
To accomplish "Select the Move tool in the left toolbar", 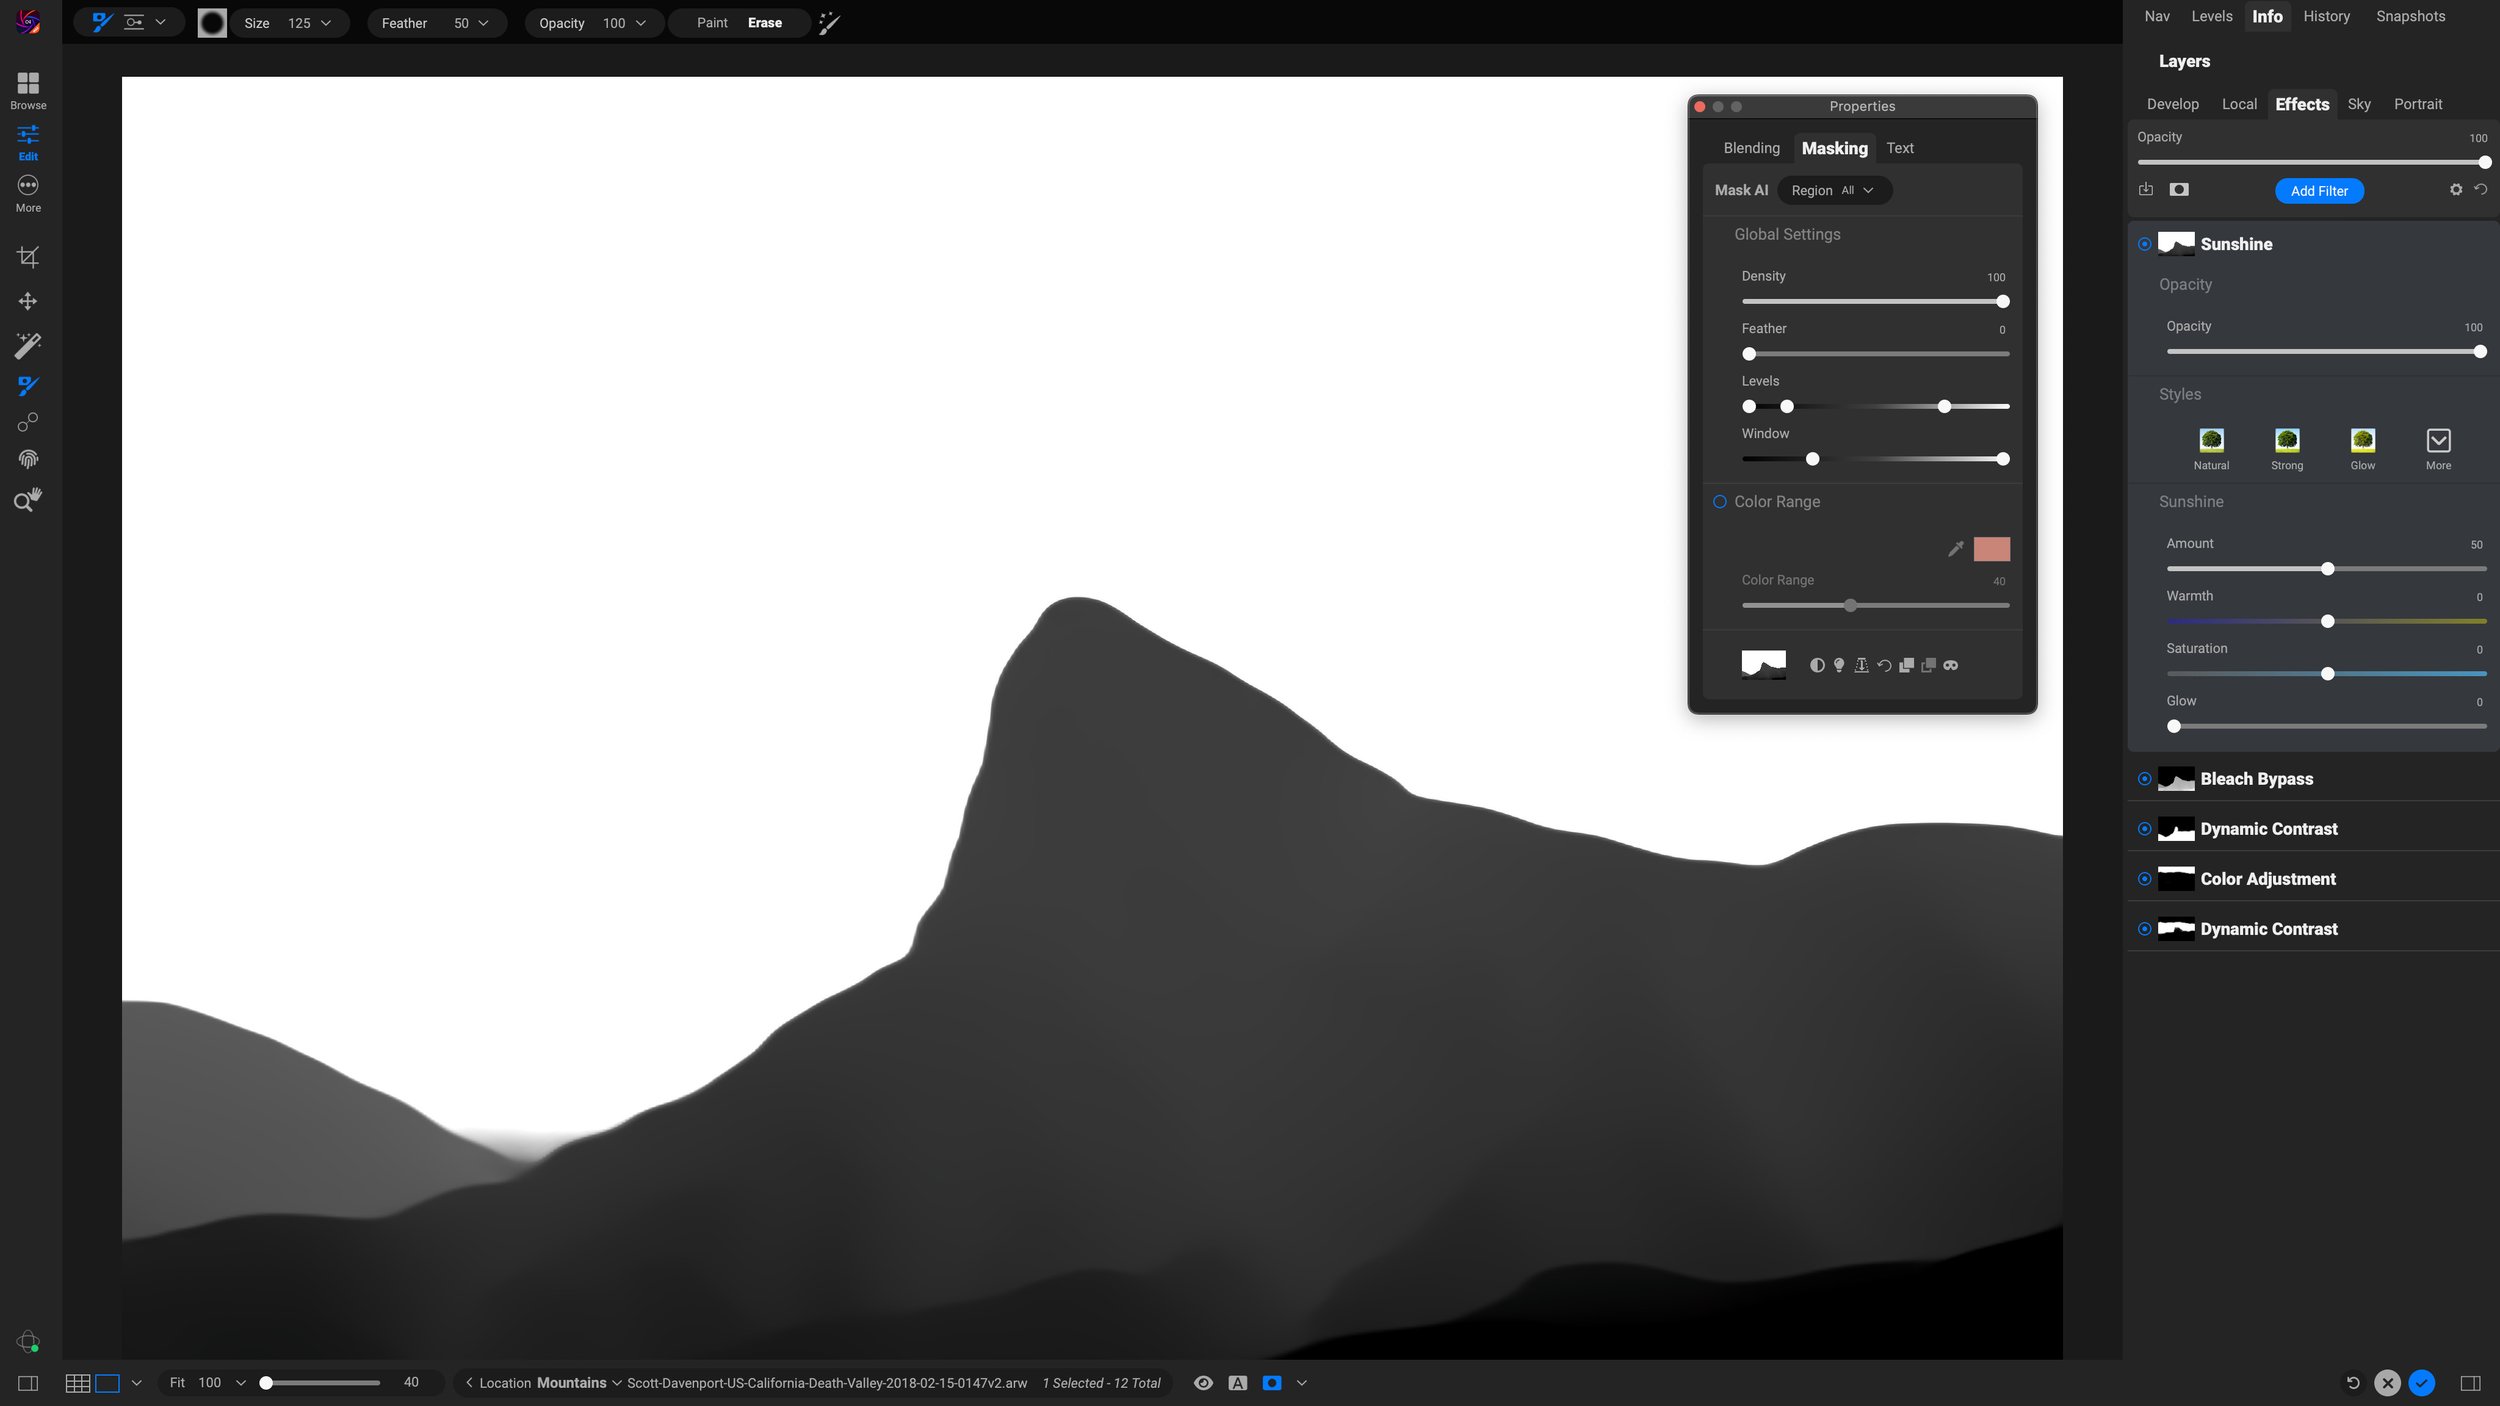I will point(28,301).
